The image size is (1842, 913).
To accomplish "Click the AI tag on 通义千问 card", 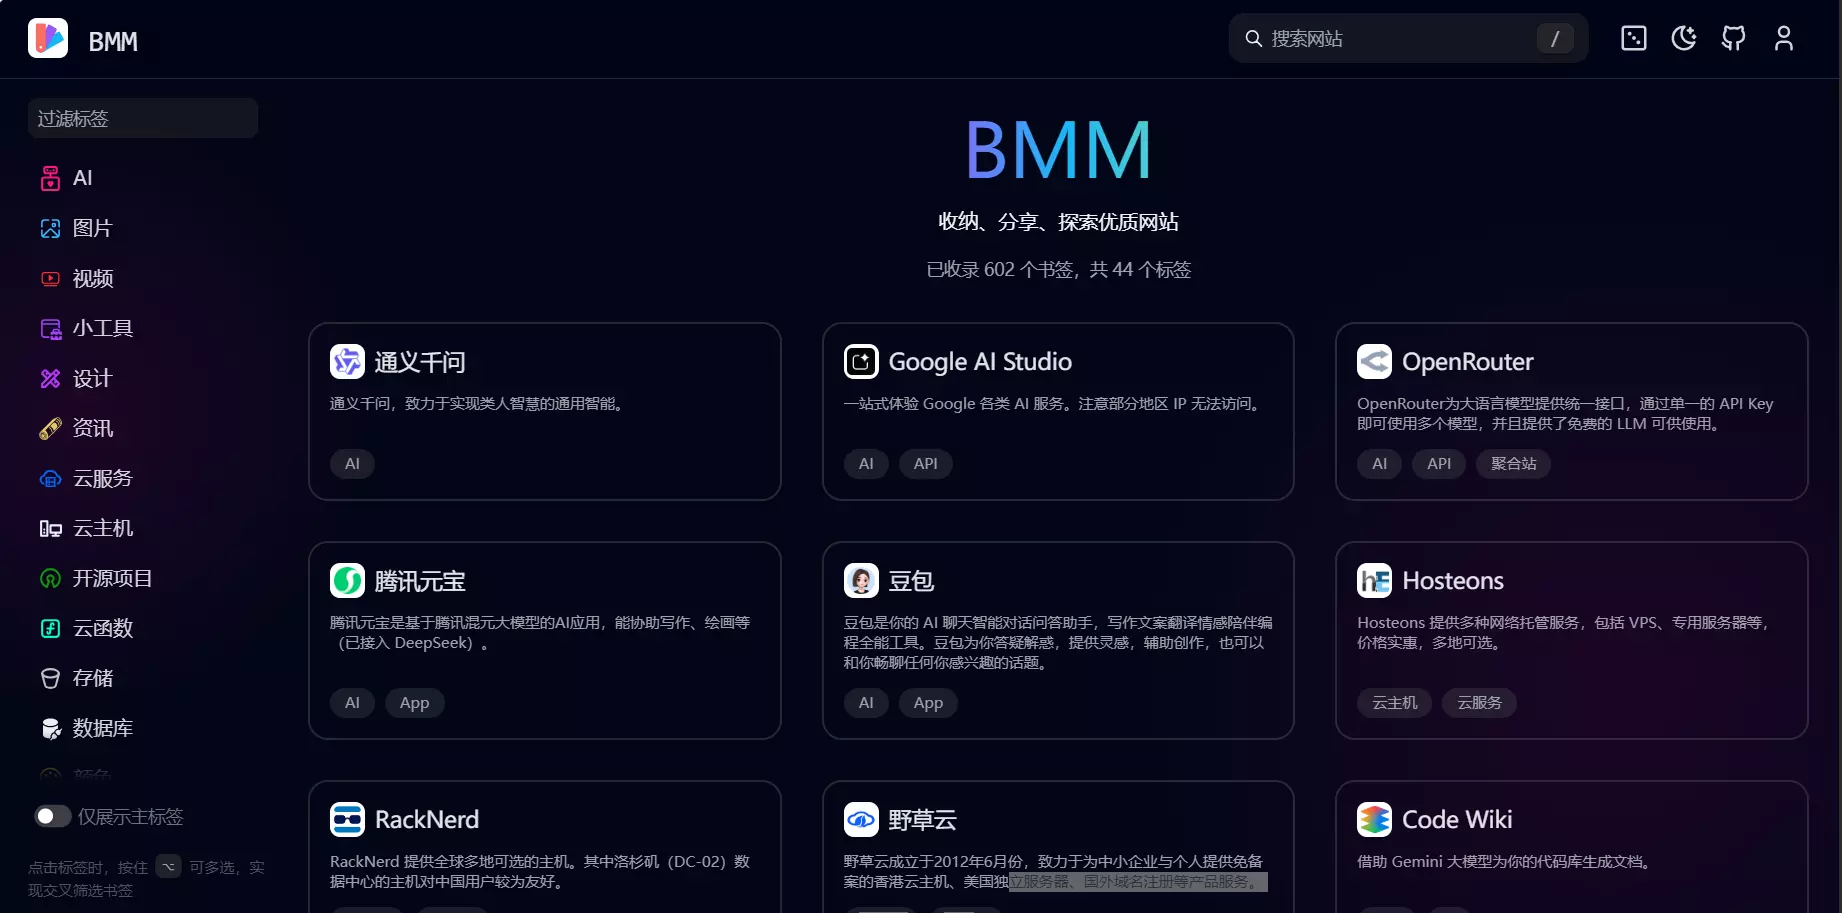I will point(352,463).
